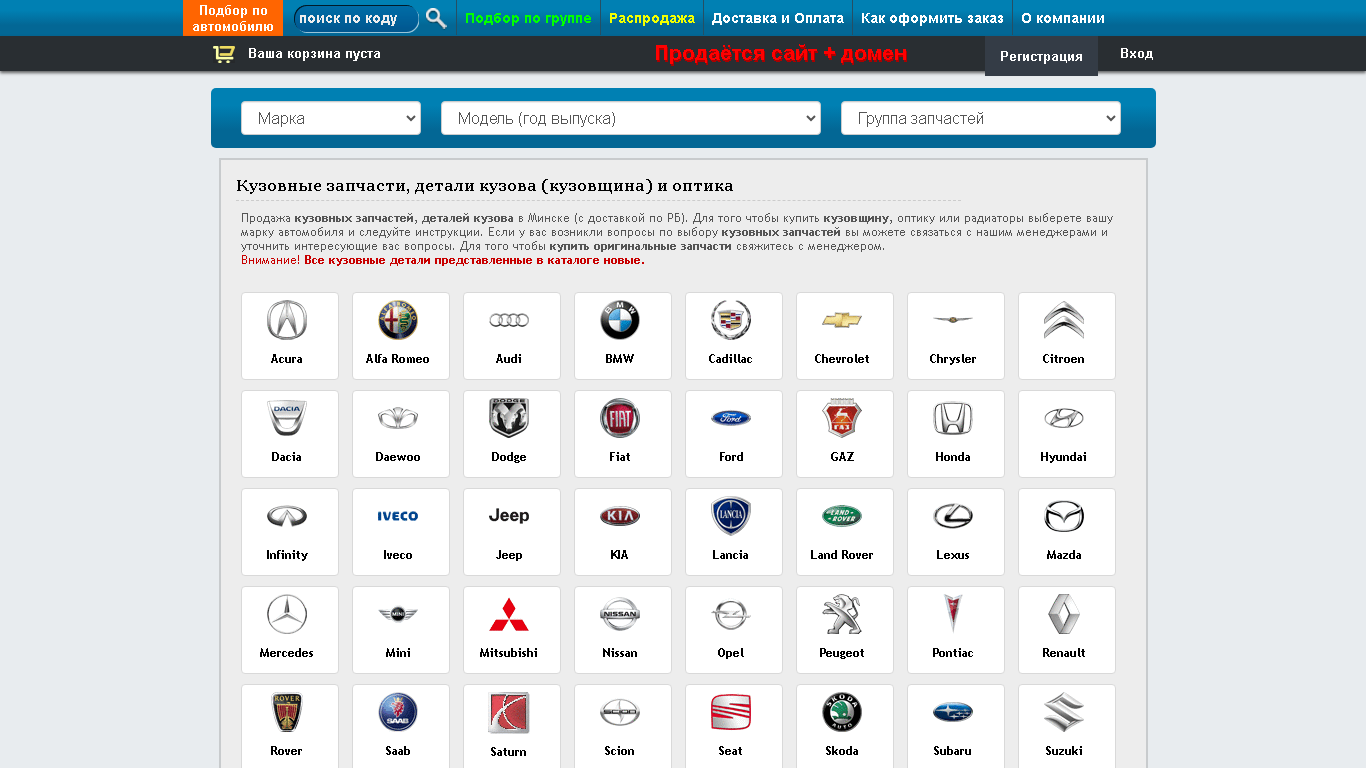Select the Peugeot lion logo
Viewport: 1366px width, 768px height.
pyautogui.click(x=842, y=614)
